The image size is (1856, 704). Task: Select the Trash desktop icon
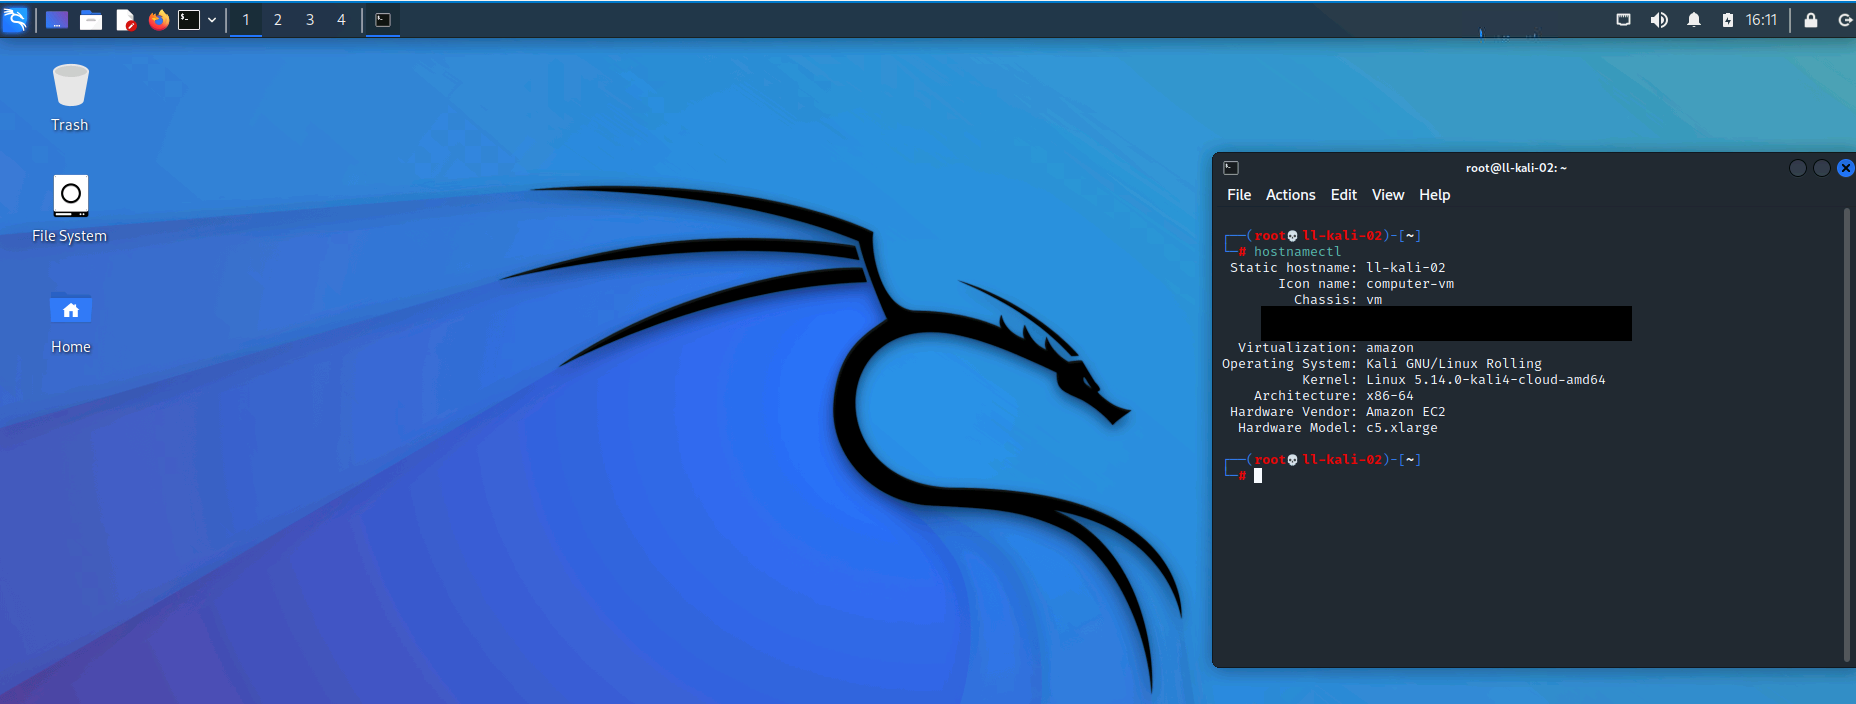tap(70, 97)
